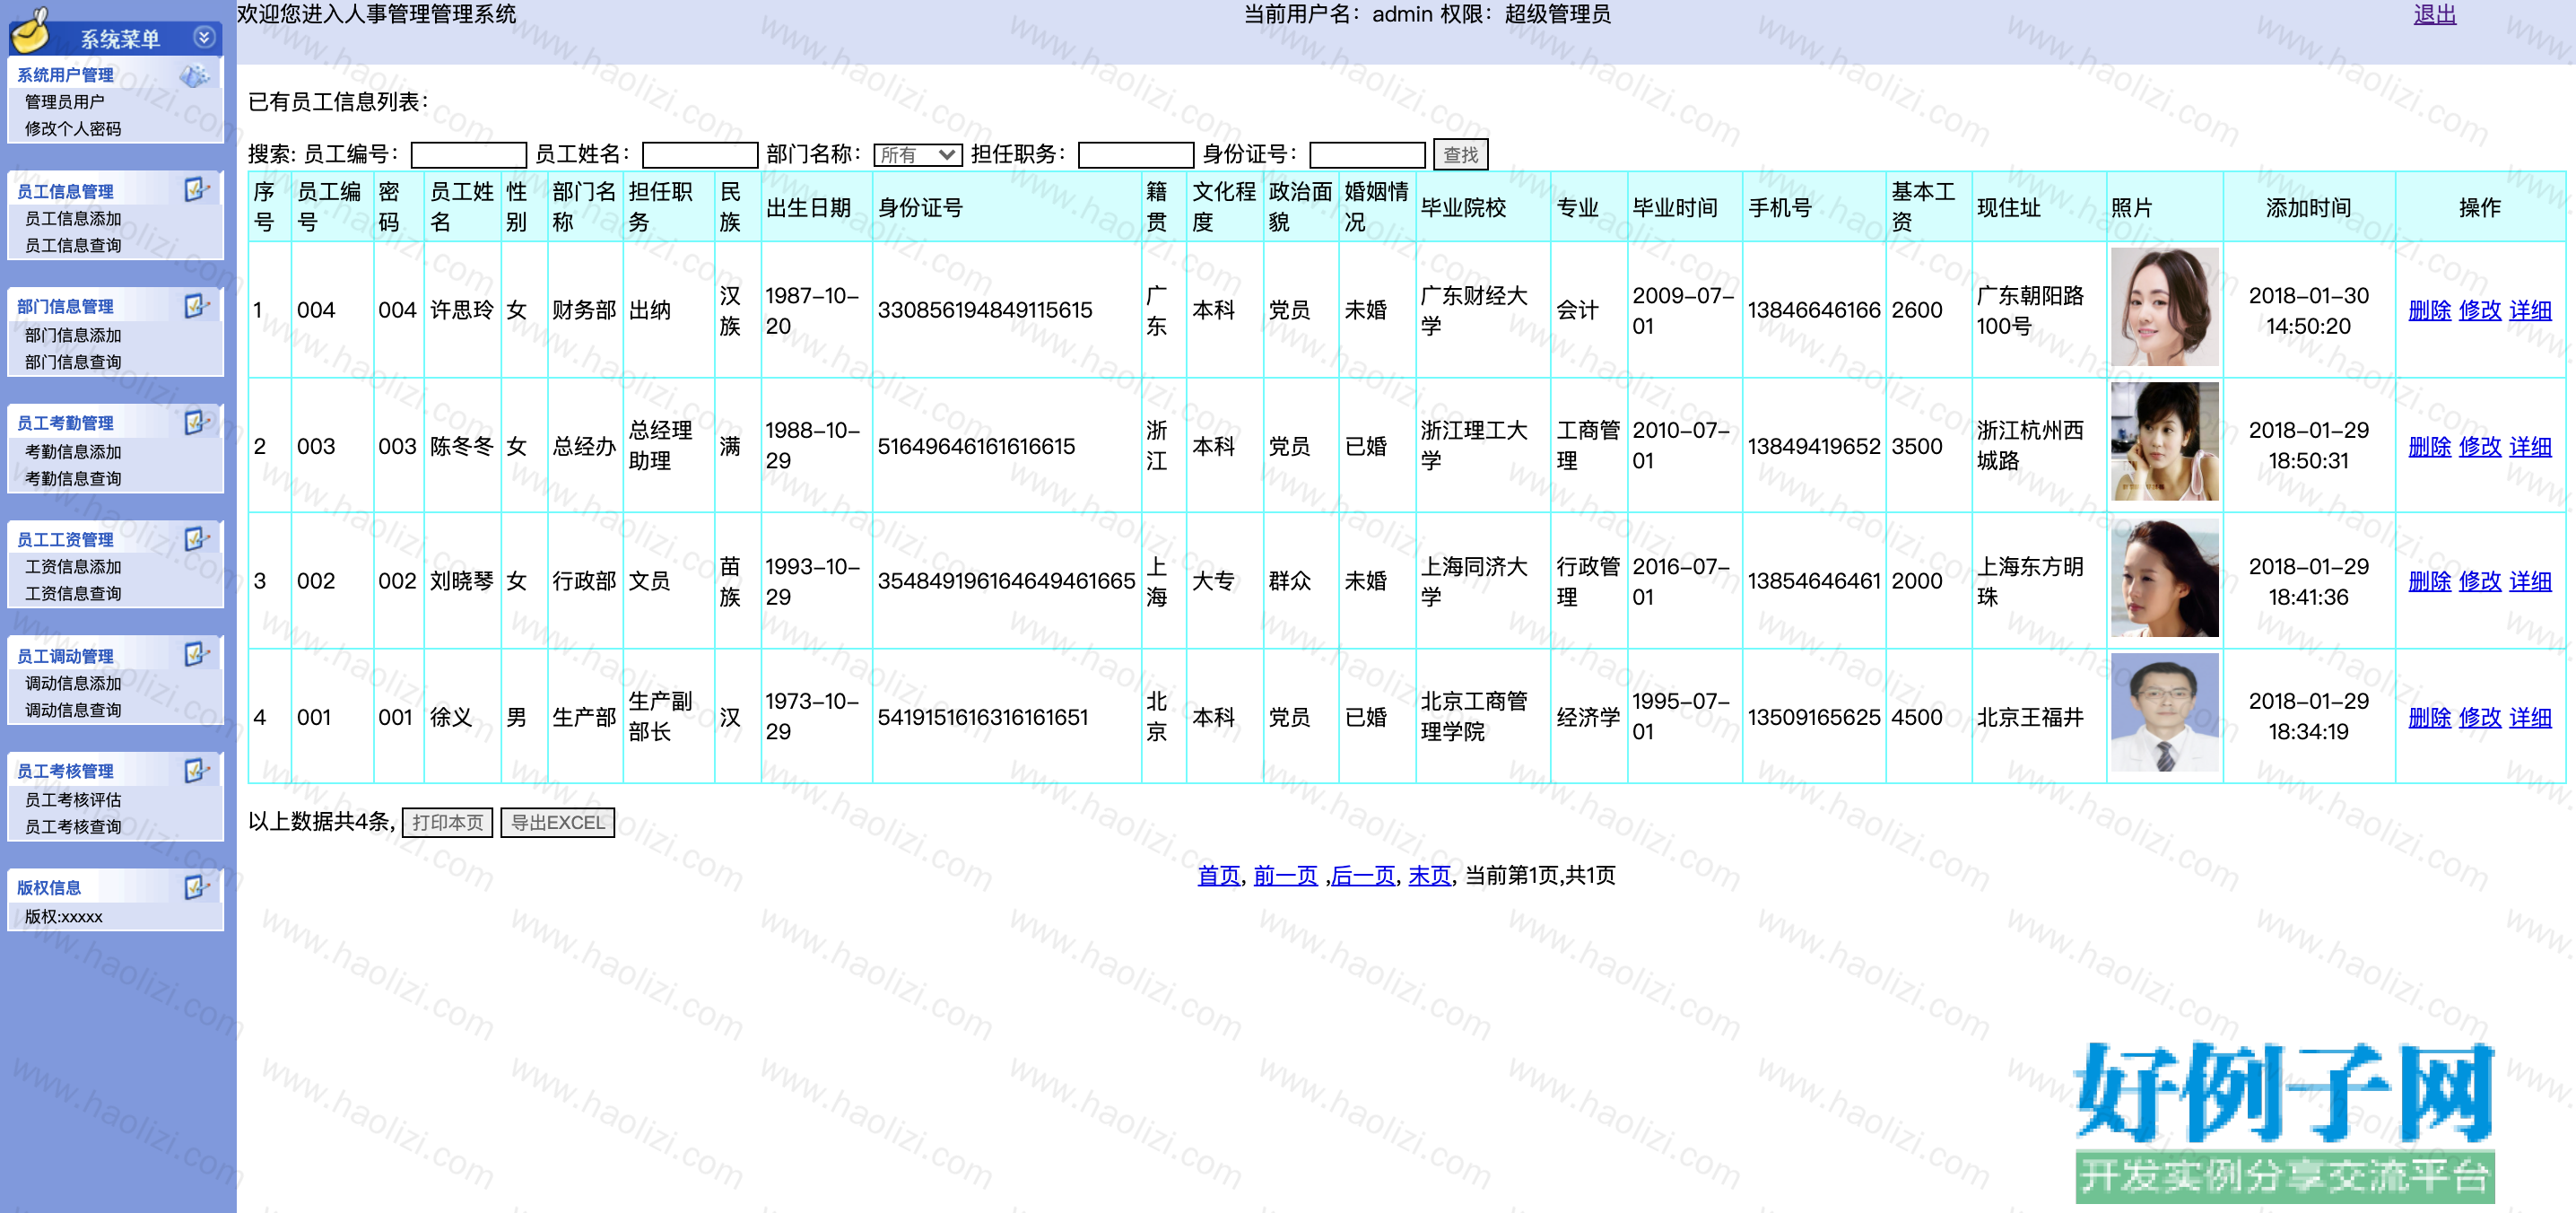The height and width of the screenshot is (1213, 2576).
Task: Click the 员工考勤管理 section icon
Action: [x=197, y=422]
